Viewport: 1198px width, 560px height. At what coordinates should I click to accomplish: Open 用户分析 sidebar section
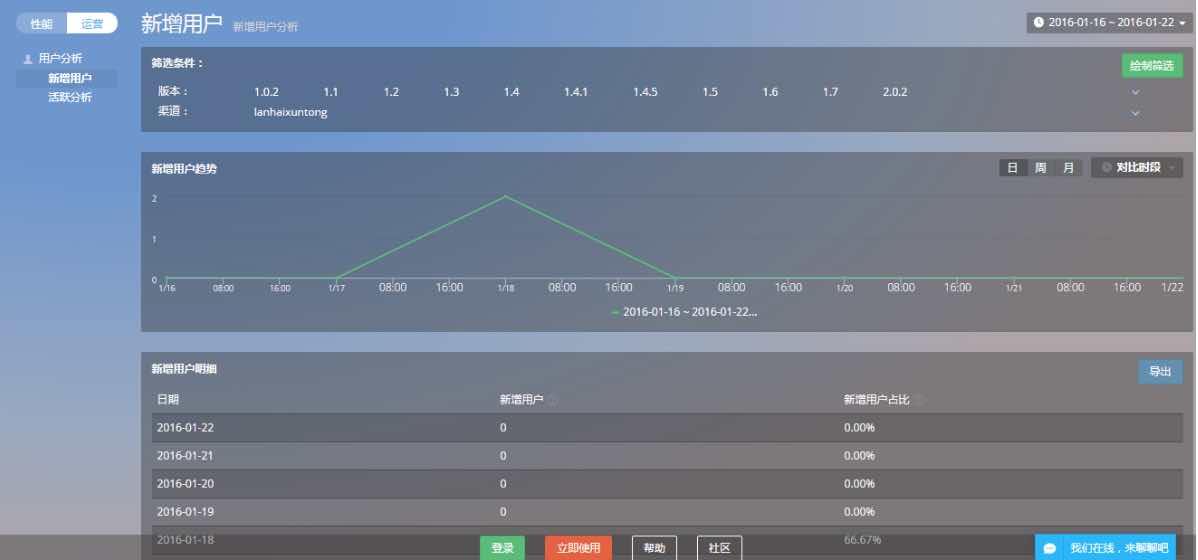coord(60,58)
